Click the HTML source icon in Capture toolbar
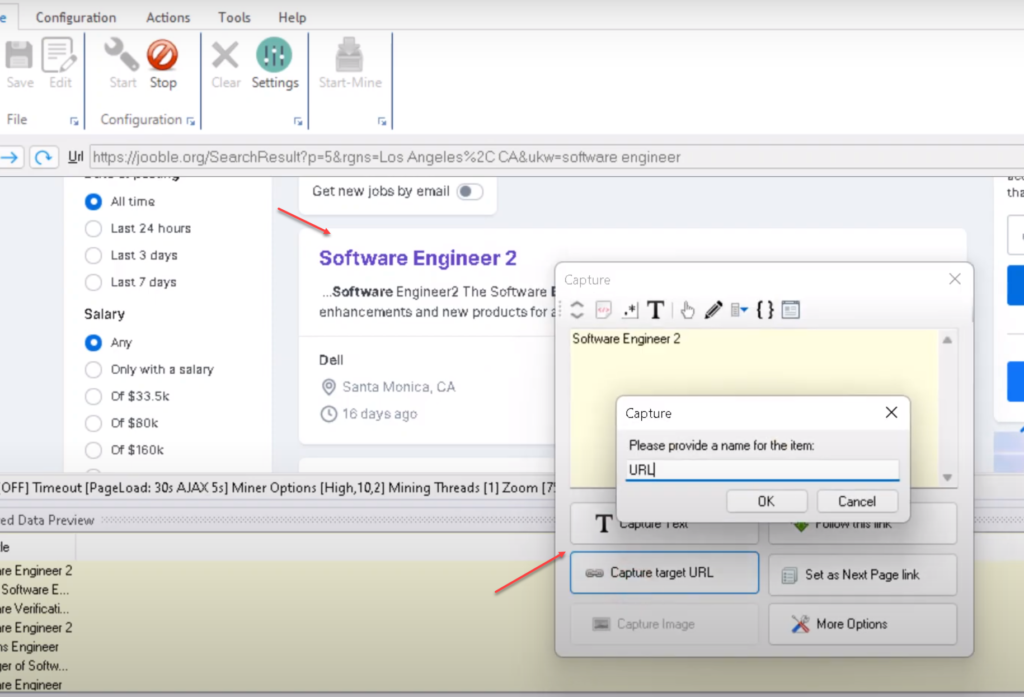The height and width of the screenshot is (697, 1024). [x=604, y=310]
